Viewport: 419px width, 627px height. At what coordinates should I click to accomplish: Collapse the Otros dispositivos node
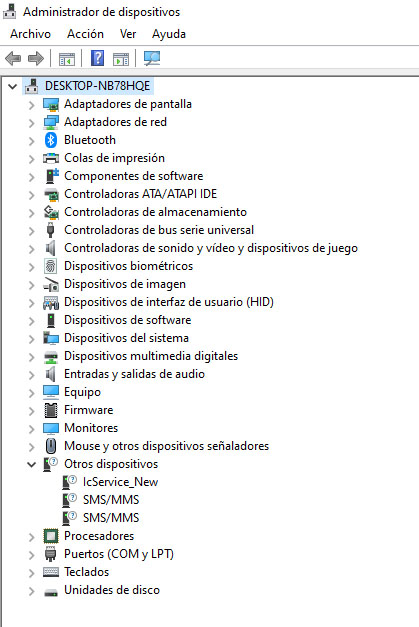point(32,464)
